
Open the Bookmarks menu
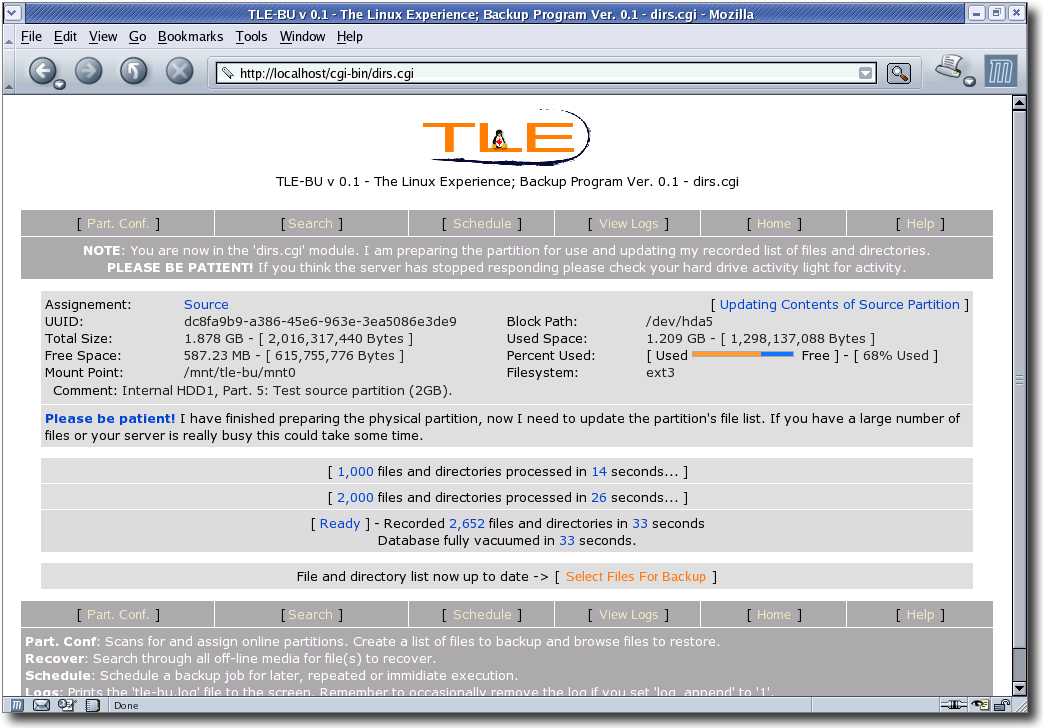190,36
